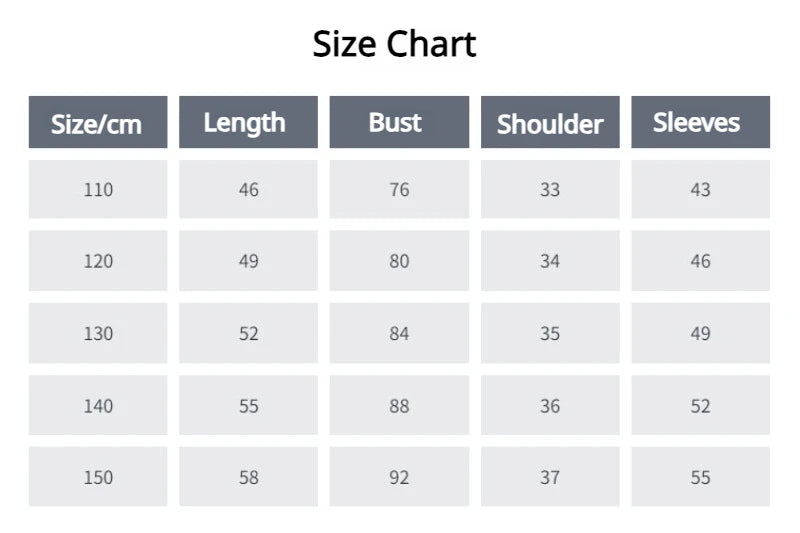This screenshot has height=533, width=800.
Task: Select the Size/cm column header
Action: [98, 123]
